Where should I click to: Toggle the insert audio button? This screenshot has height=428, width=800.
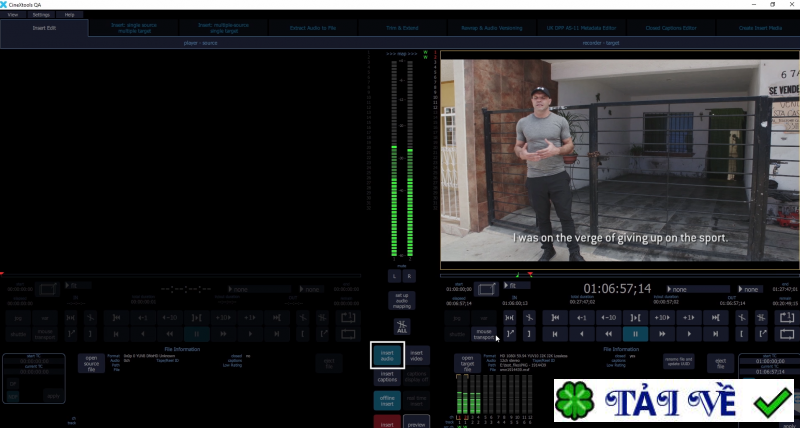coord(387,355)
